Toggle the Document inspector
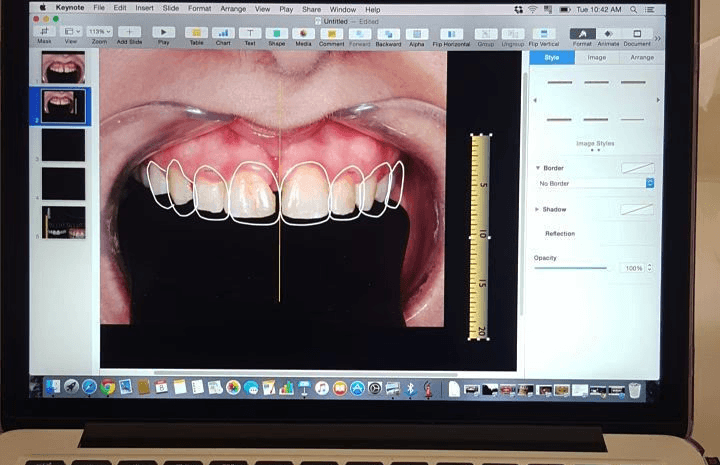The height and width of the screenshot is (465, 720). [637, 34]
